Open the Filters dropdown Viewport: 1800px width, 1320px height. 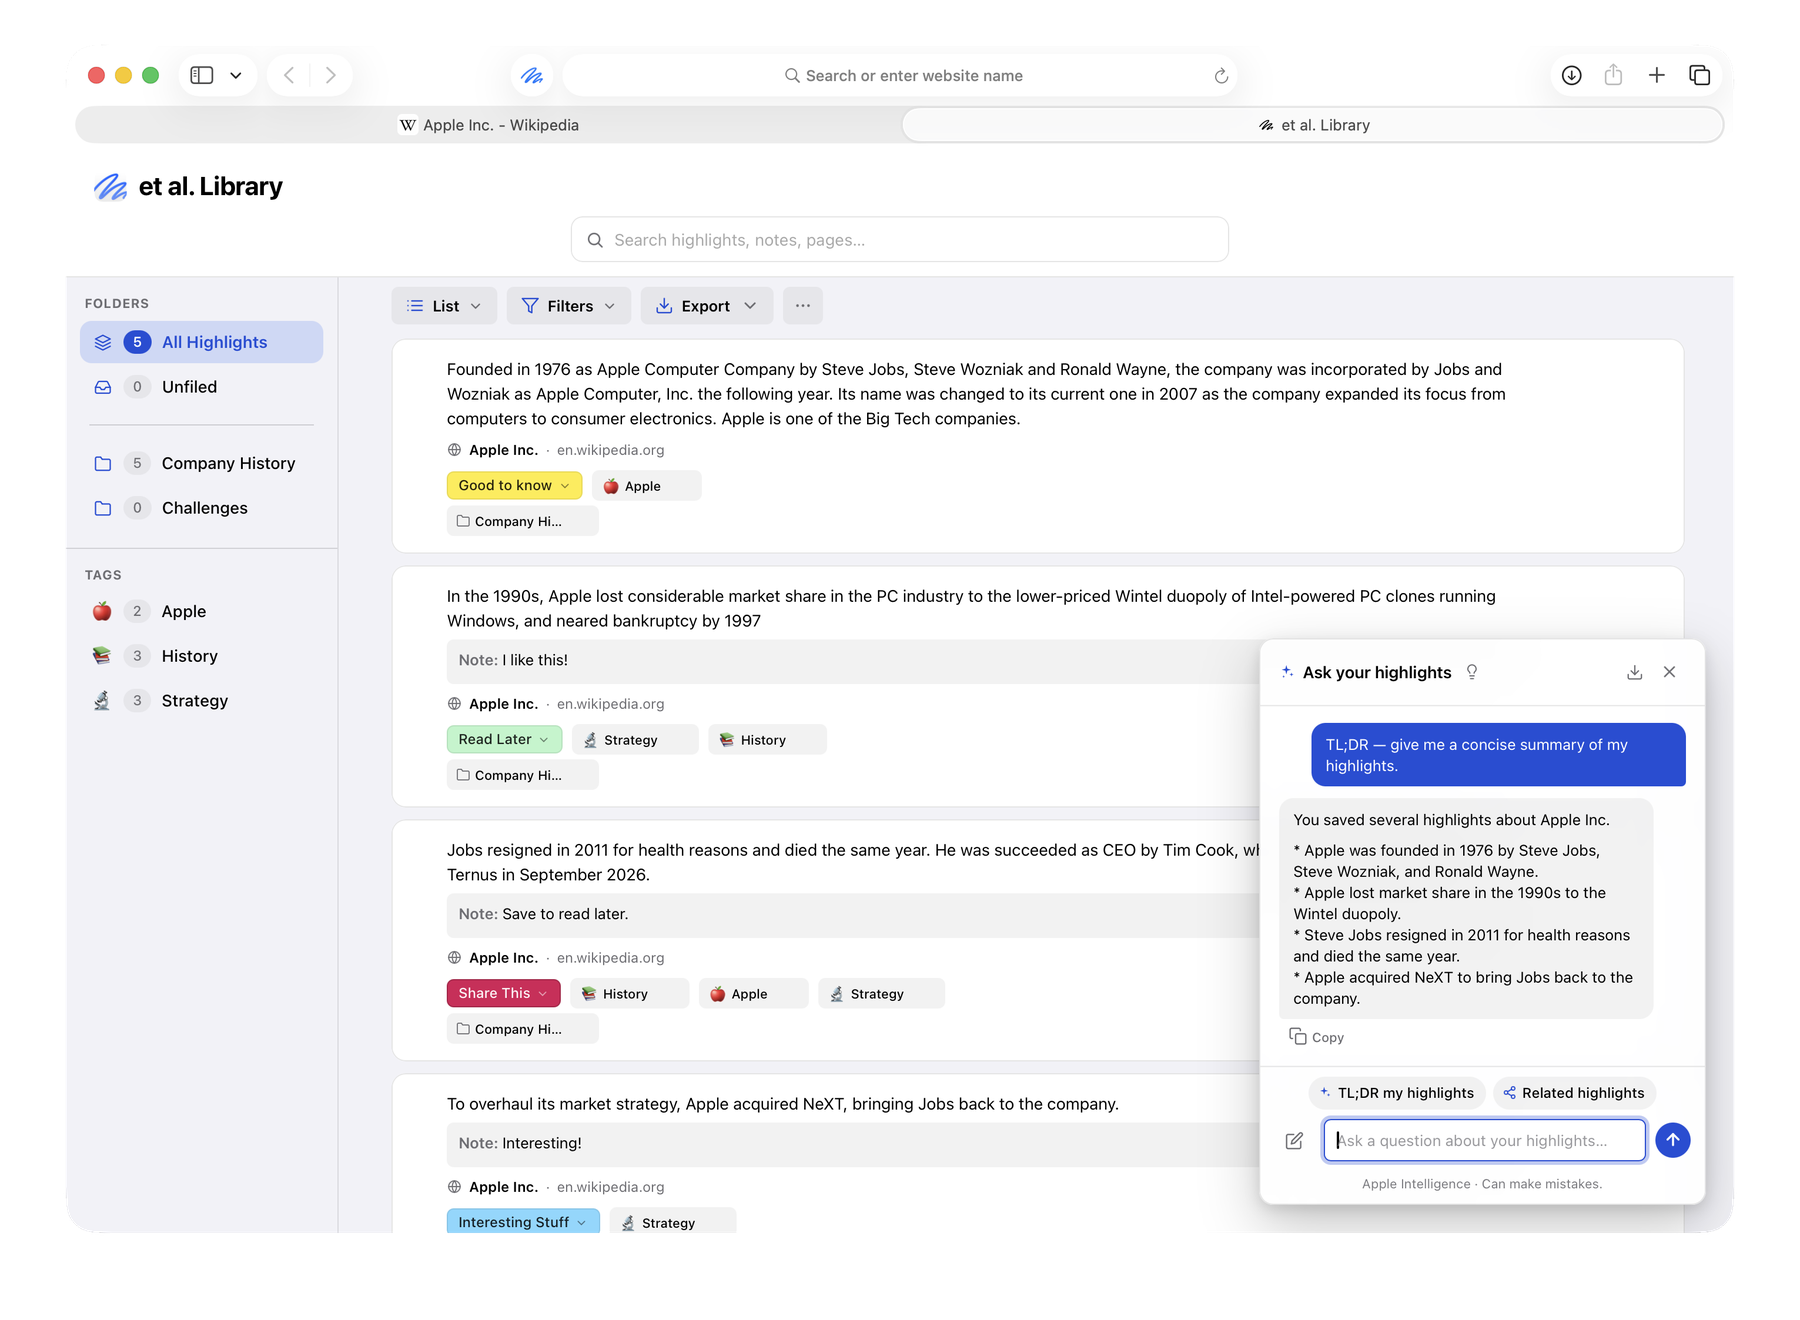pyautogui.click(x=568, y=306)
